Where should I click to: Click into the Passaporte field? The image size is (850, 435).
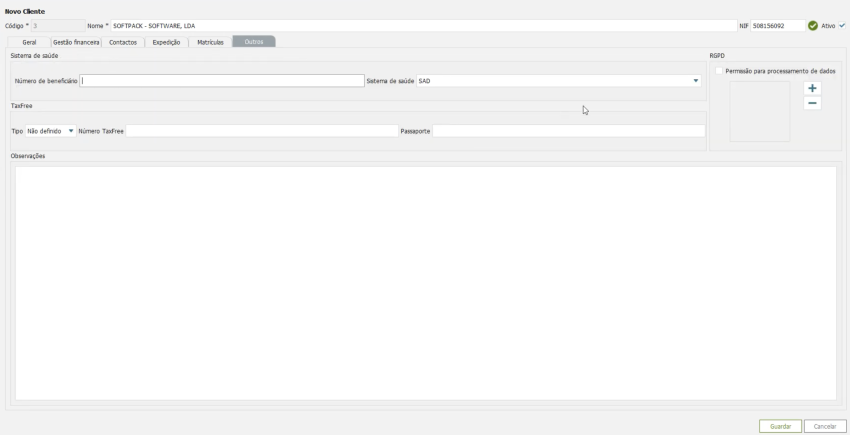(x=568, y=131)
